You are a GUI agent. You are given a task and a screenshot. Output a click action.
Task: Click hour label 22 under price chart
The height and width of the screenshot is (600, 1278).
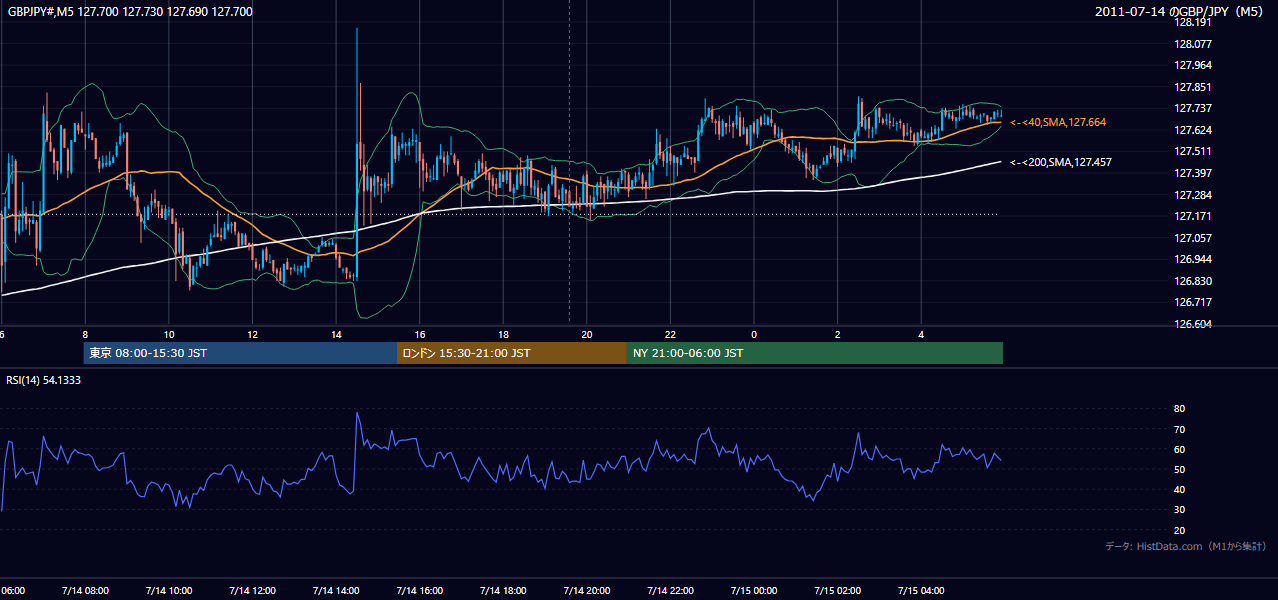[671, 335]
